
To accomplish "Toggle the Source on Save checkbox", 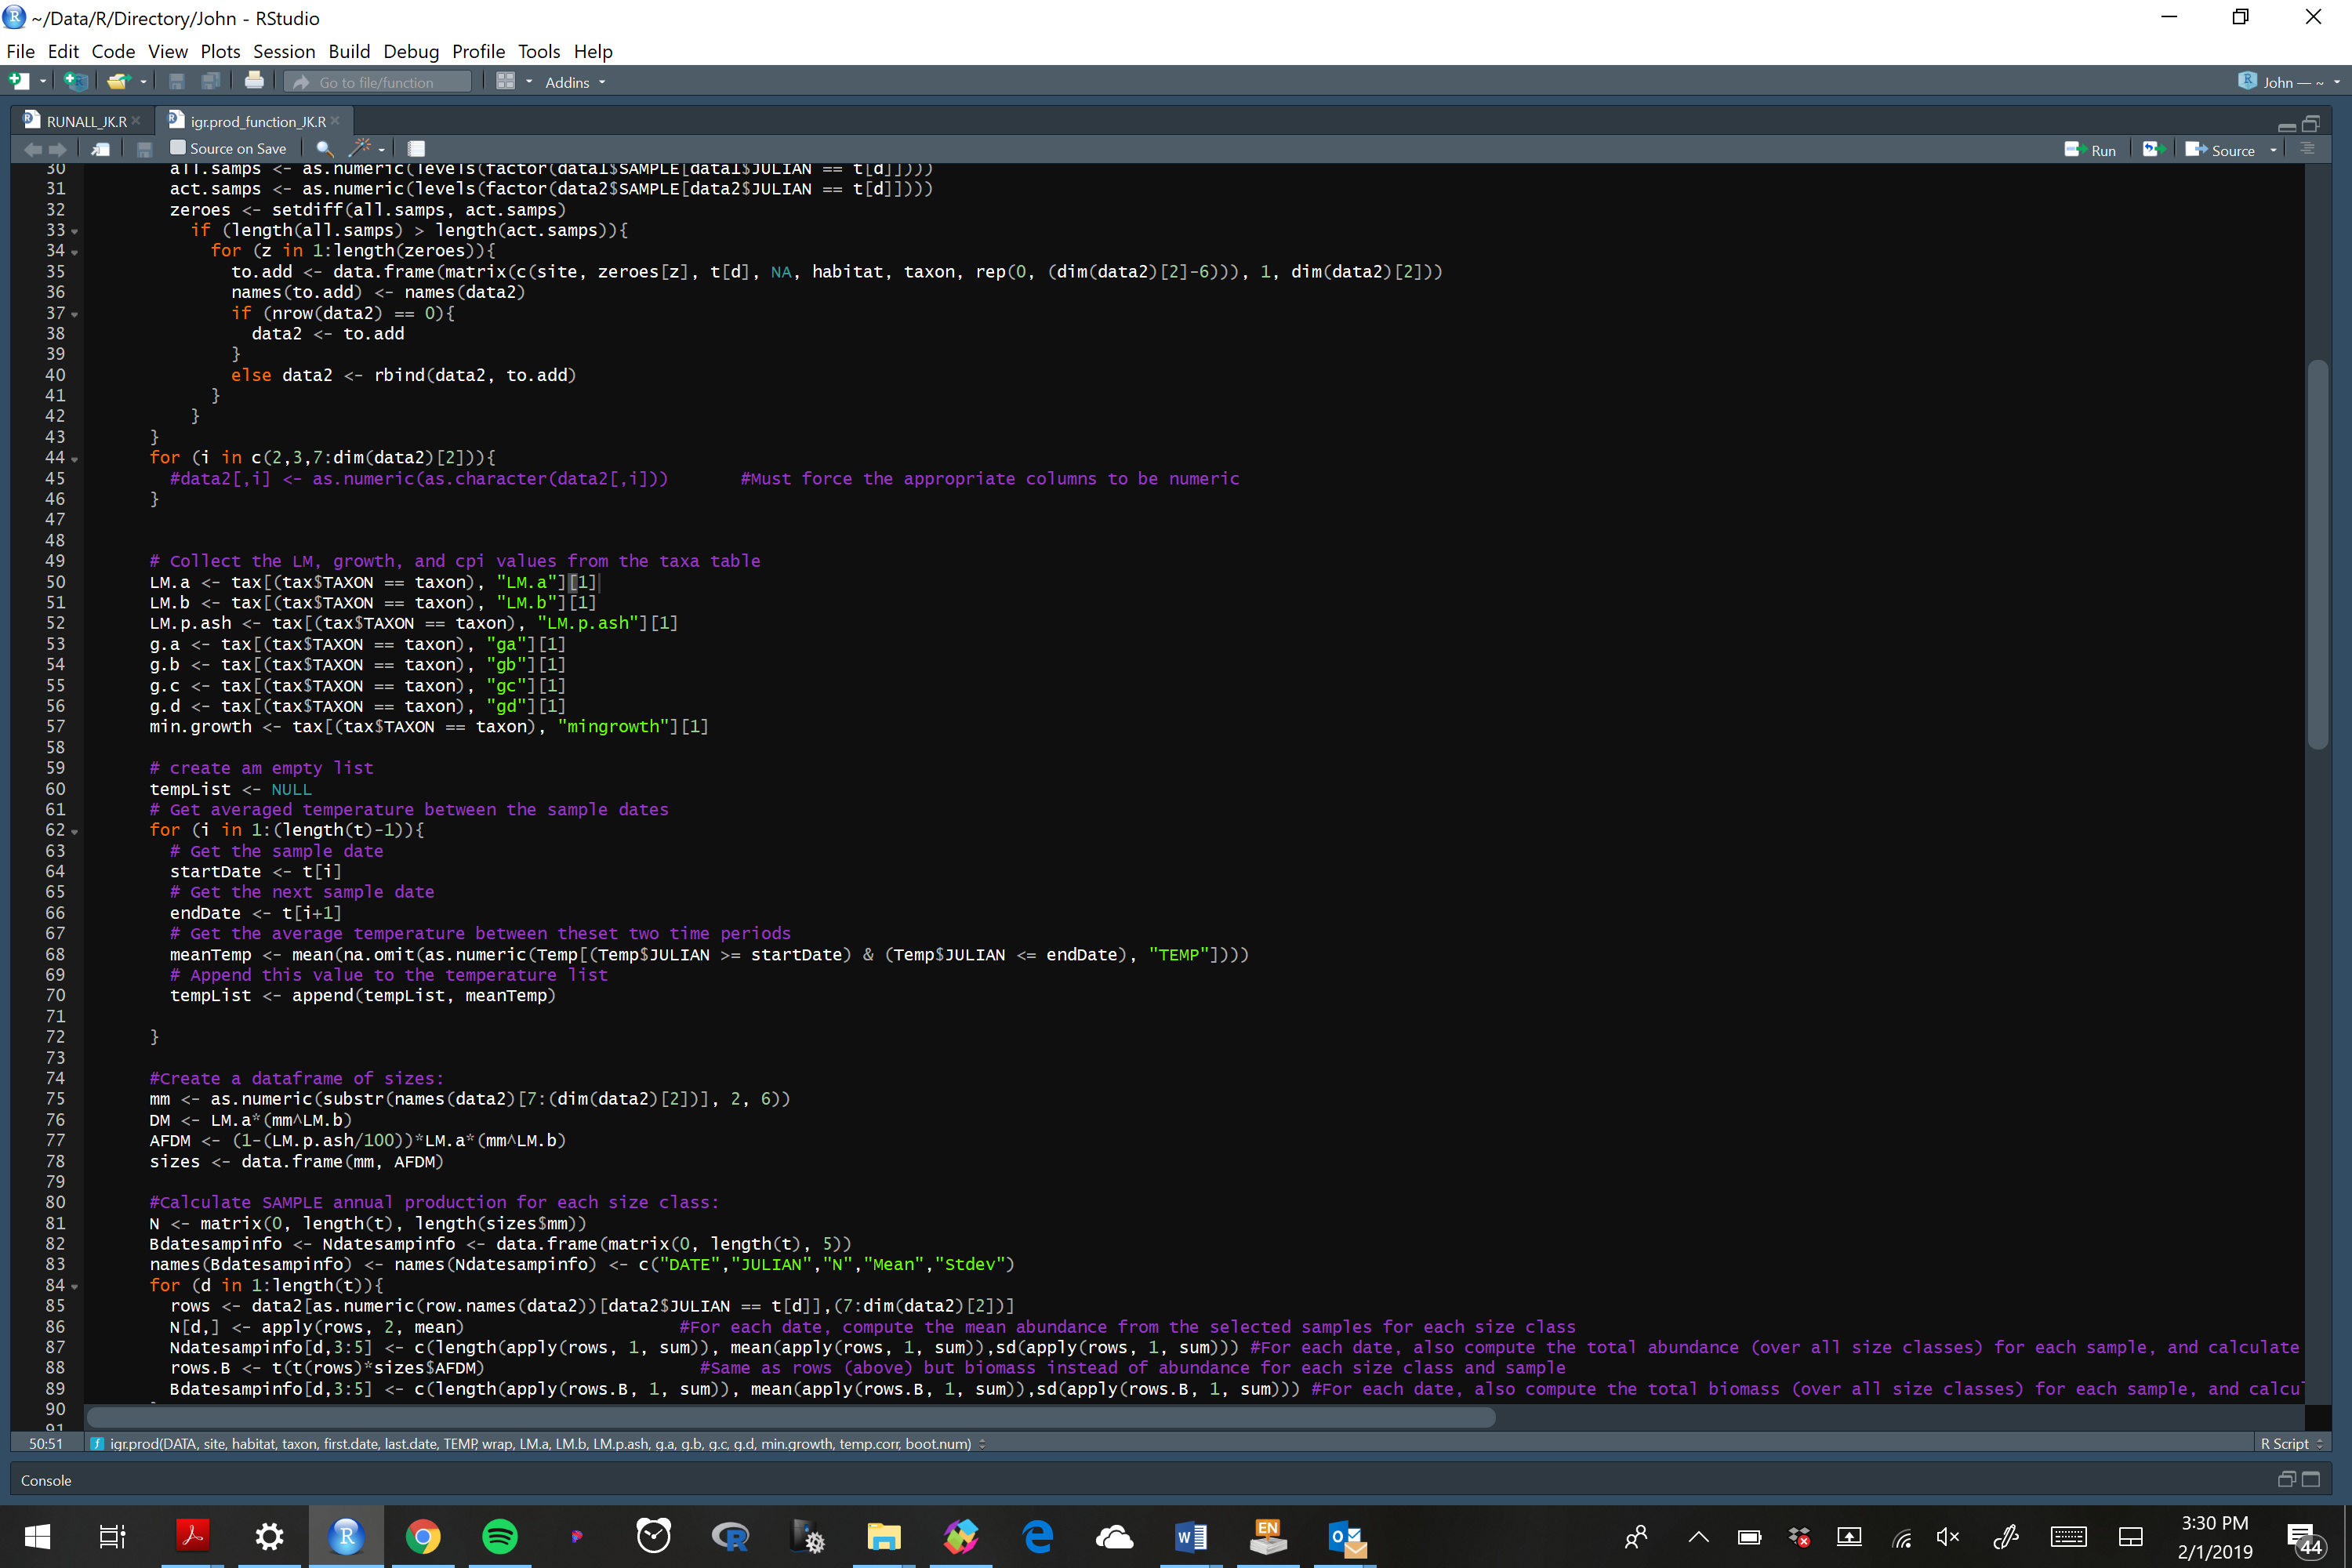I will 178,148.
